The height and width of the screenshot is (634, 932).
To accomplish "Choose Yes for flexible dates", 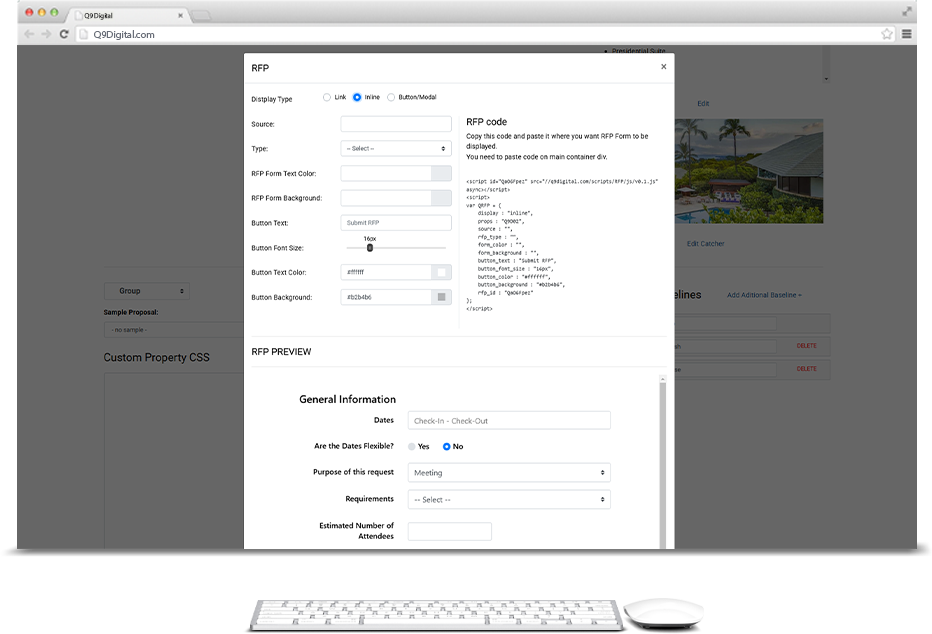I will pyautogui.click(x=411, y=446).
